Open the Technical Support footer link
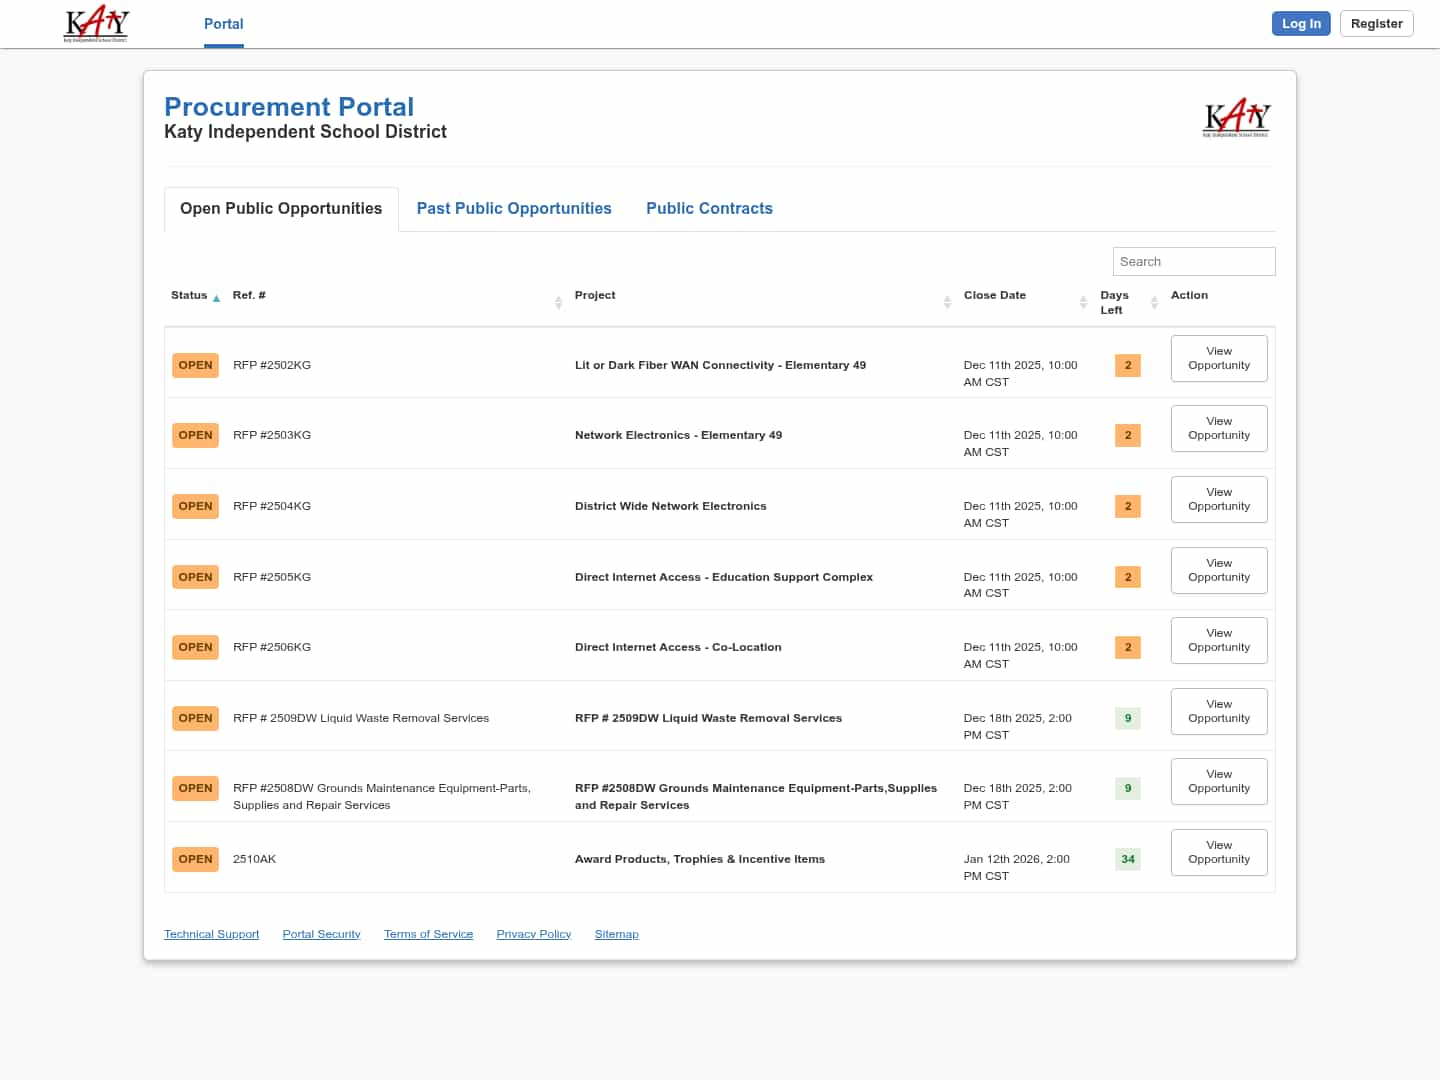This screenshot has height=1080, width=1440. [x=211, y=934]
